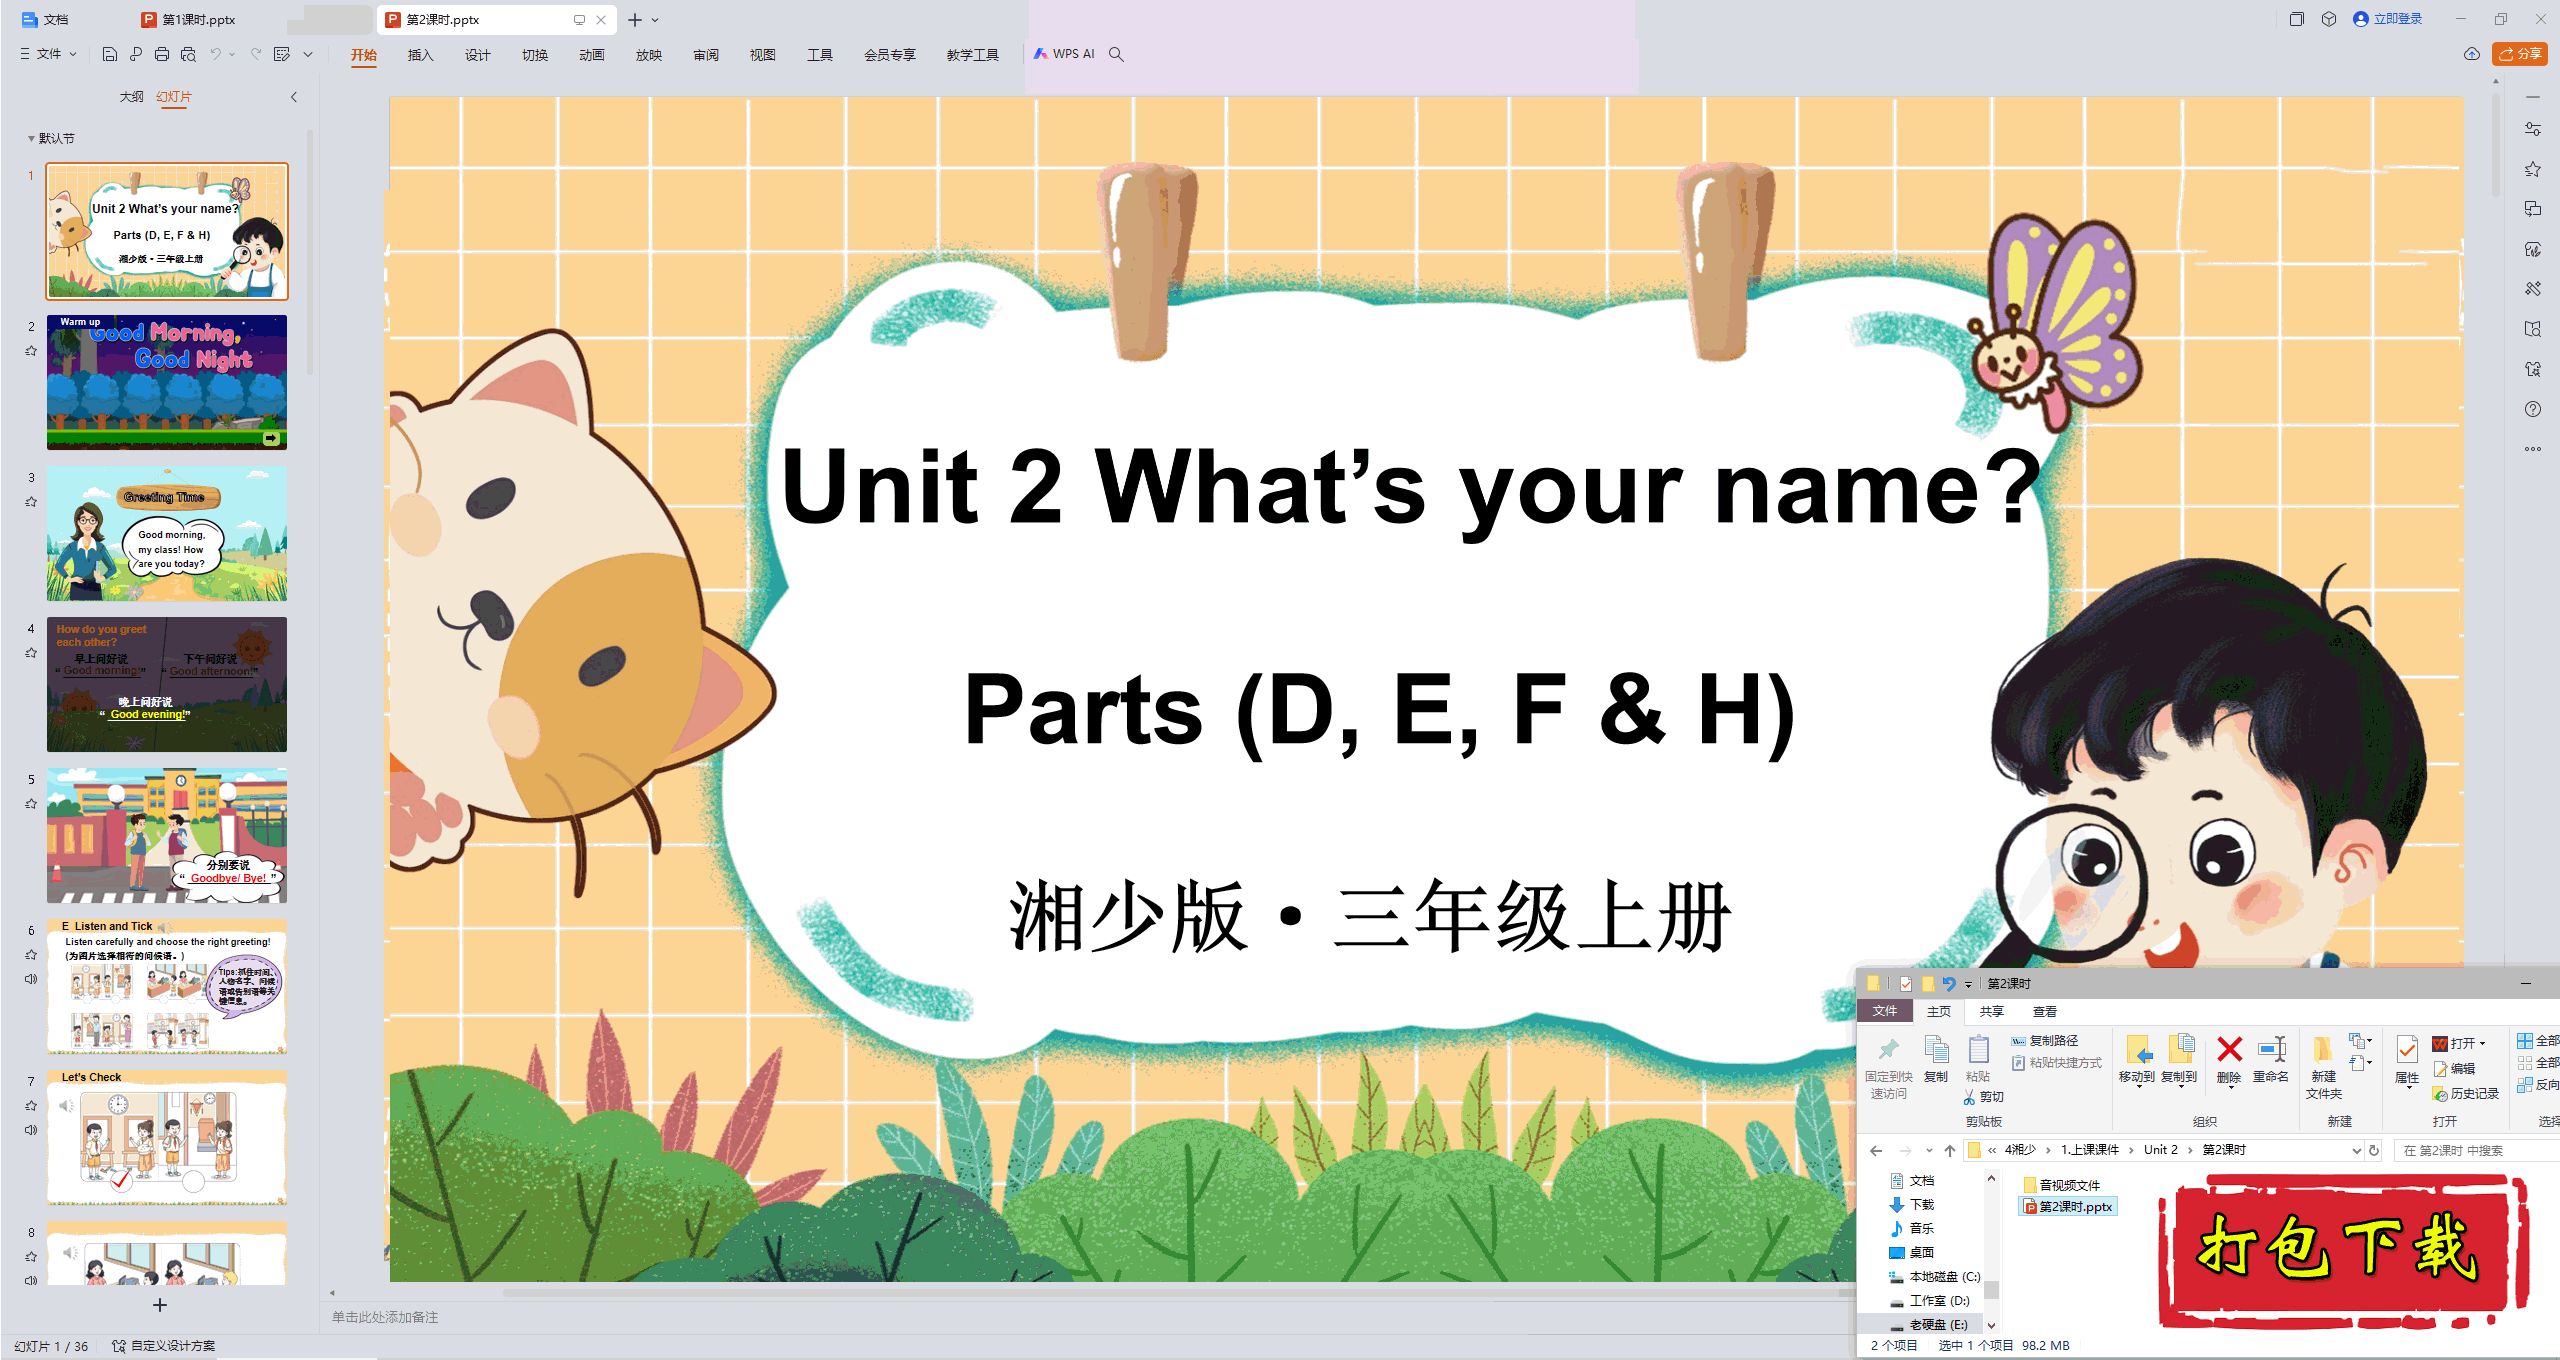Open the WPS file menu

[48, 54]
